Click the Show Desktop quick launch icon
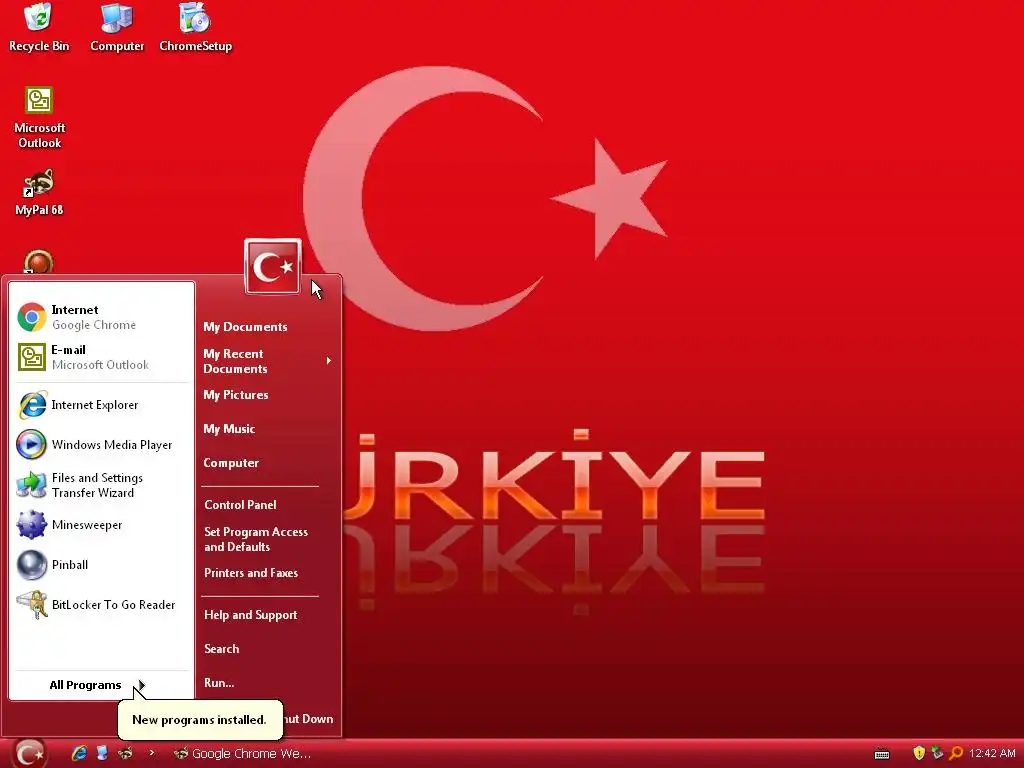This screenshot has width=1024, height=768. pyautogui.click(x=103, y=753)
